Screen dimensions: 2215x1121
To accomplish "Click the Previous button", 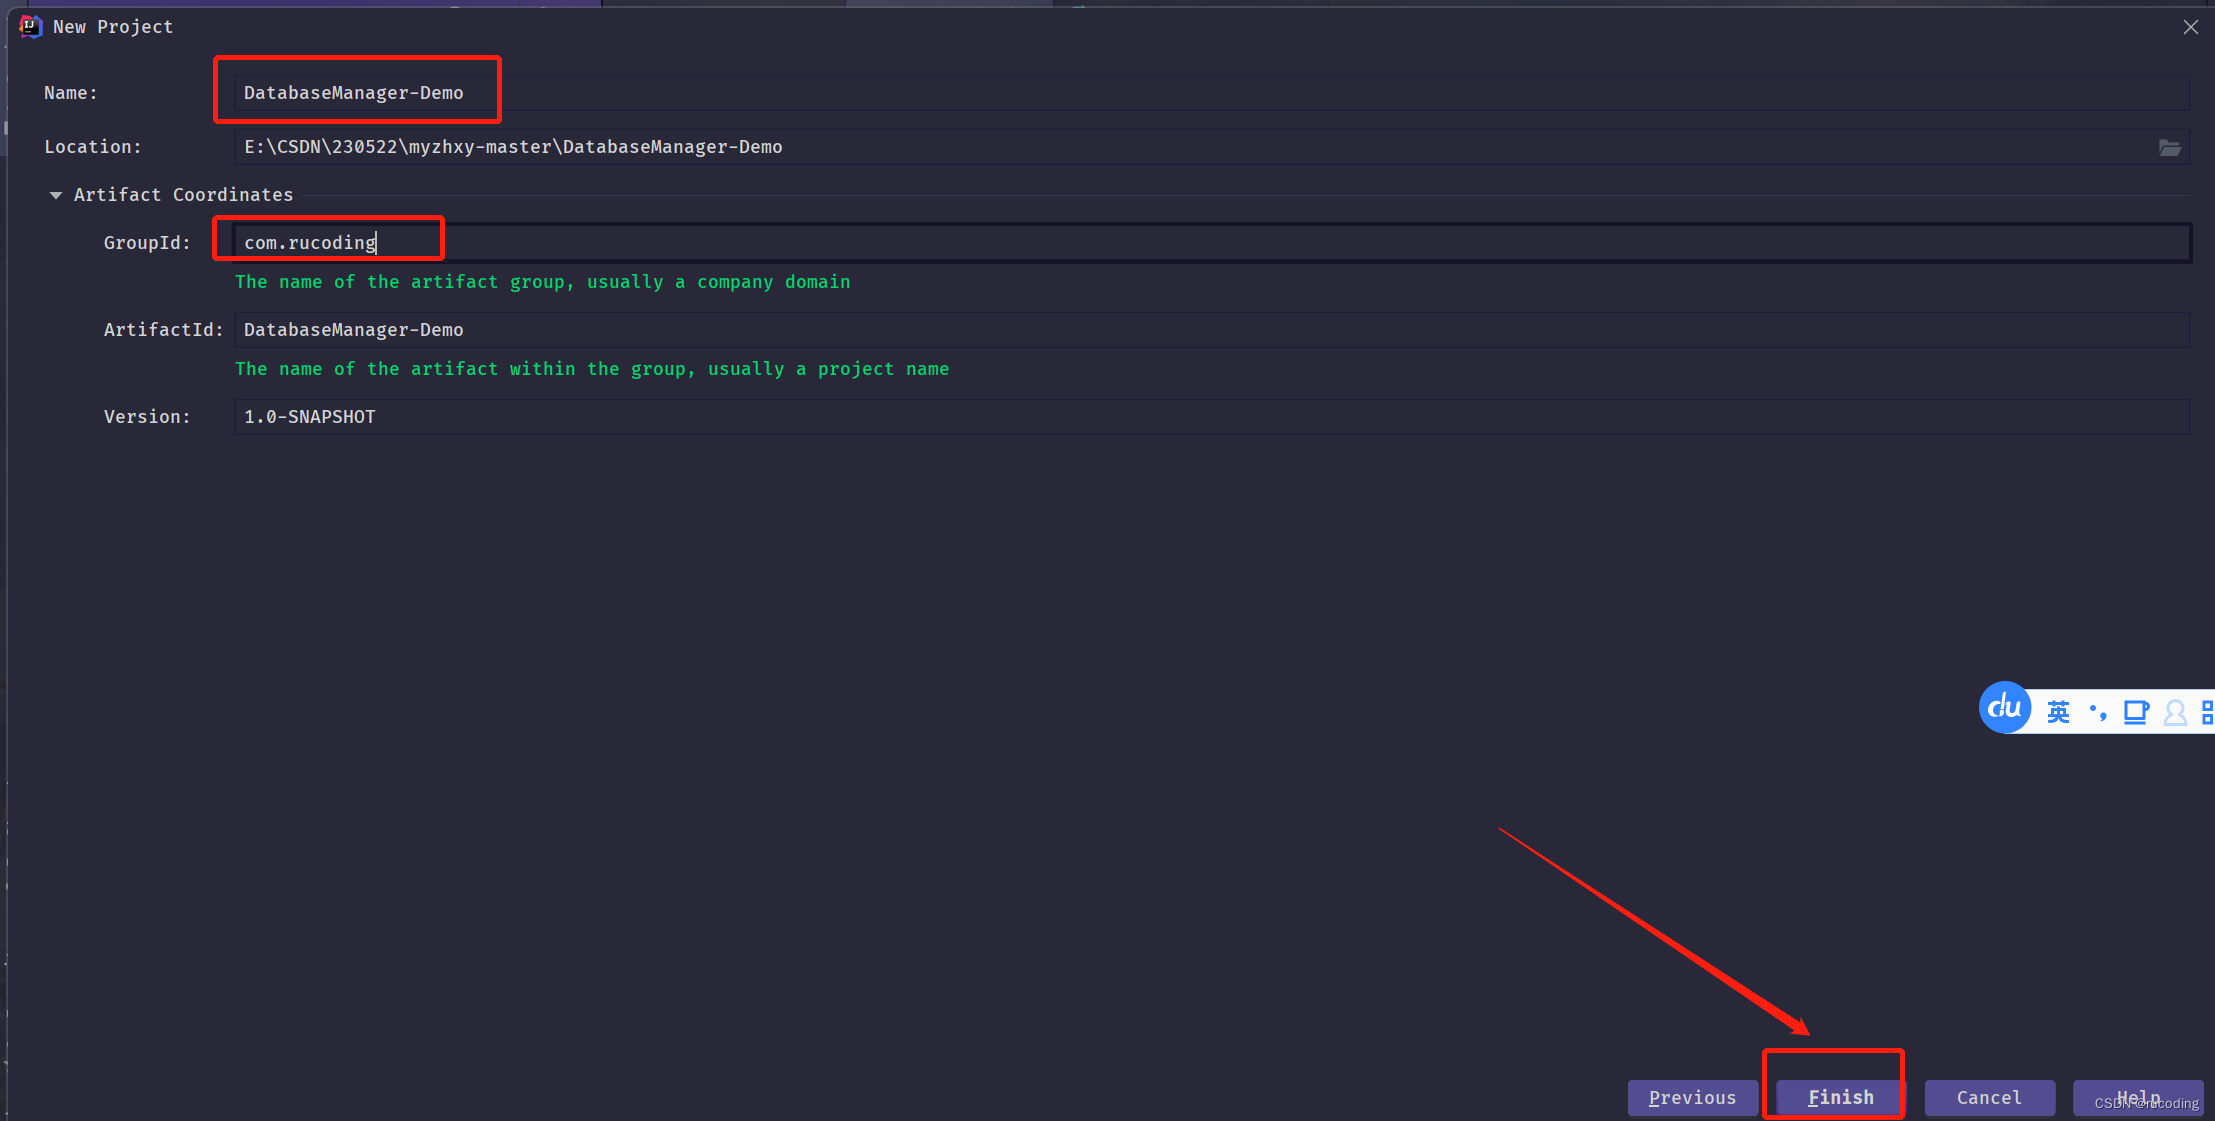I will pyautogui.click(x=1692, y=1097).
